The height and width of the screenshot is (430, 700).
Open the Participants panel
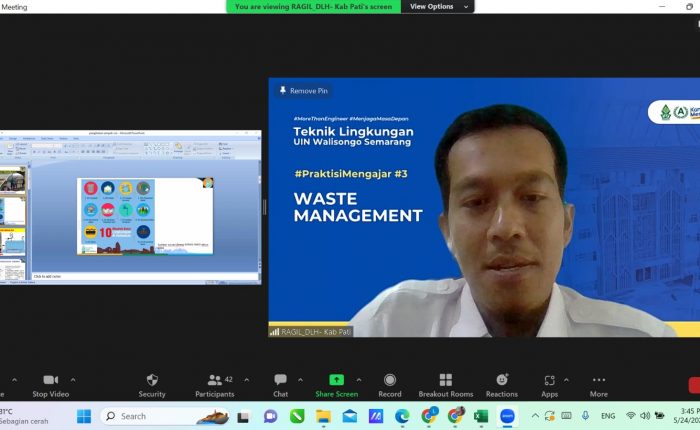[215, 380]
